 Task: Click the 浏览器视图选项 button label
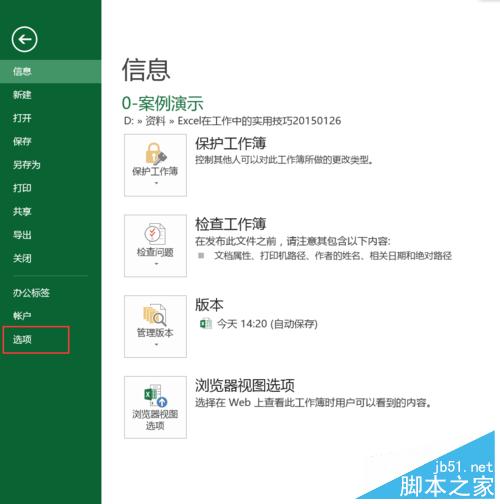(x=155, y=420)
